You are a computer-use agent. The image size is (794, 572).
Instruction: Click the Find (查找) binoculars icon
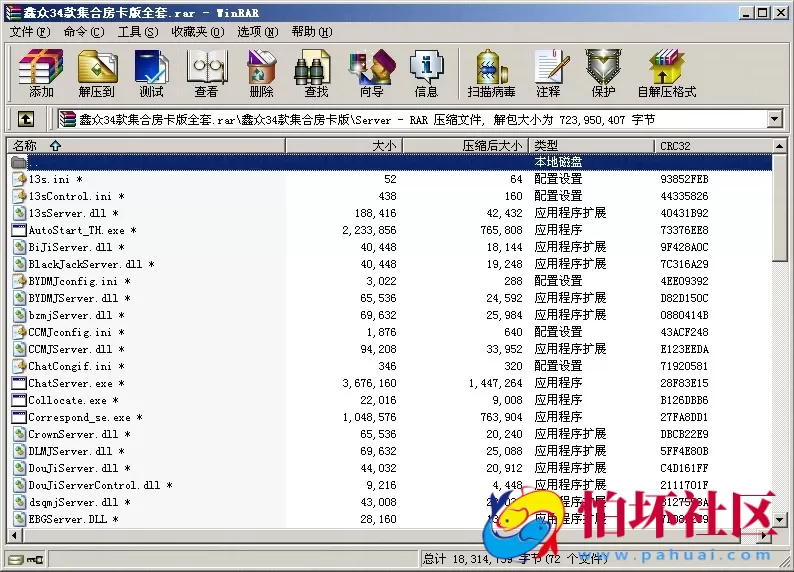(316, 72)
